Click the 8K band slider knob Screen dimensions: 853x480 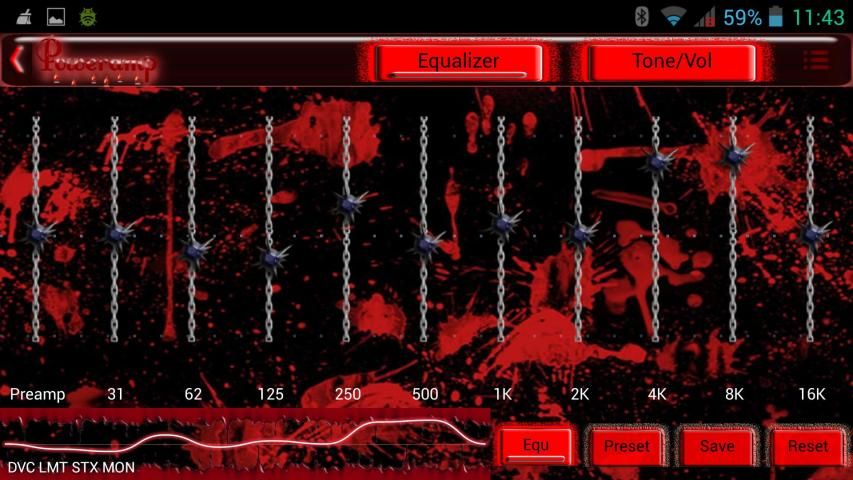(x=733, y=154)
